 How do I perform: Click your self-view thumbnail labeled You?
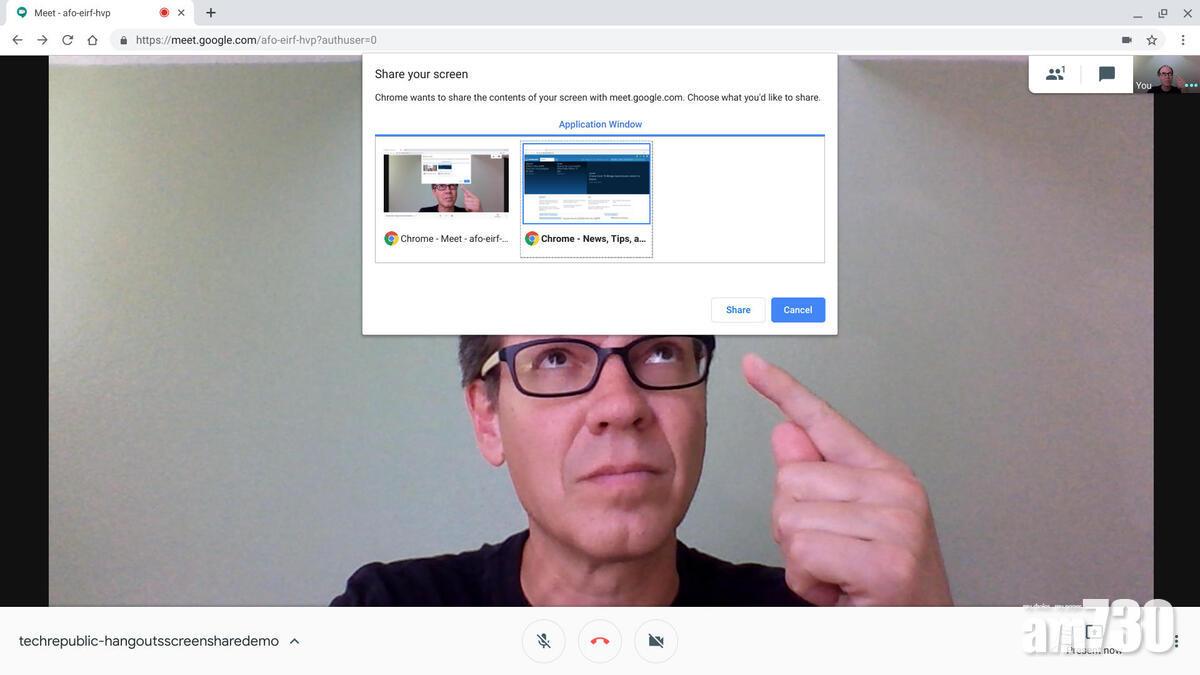click(1166, 74)
